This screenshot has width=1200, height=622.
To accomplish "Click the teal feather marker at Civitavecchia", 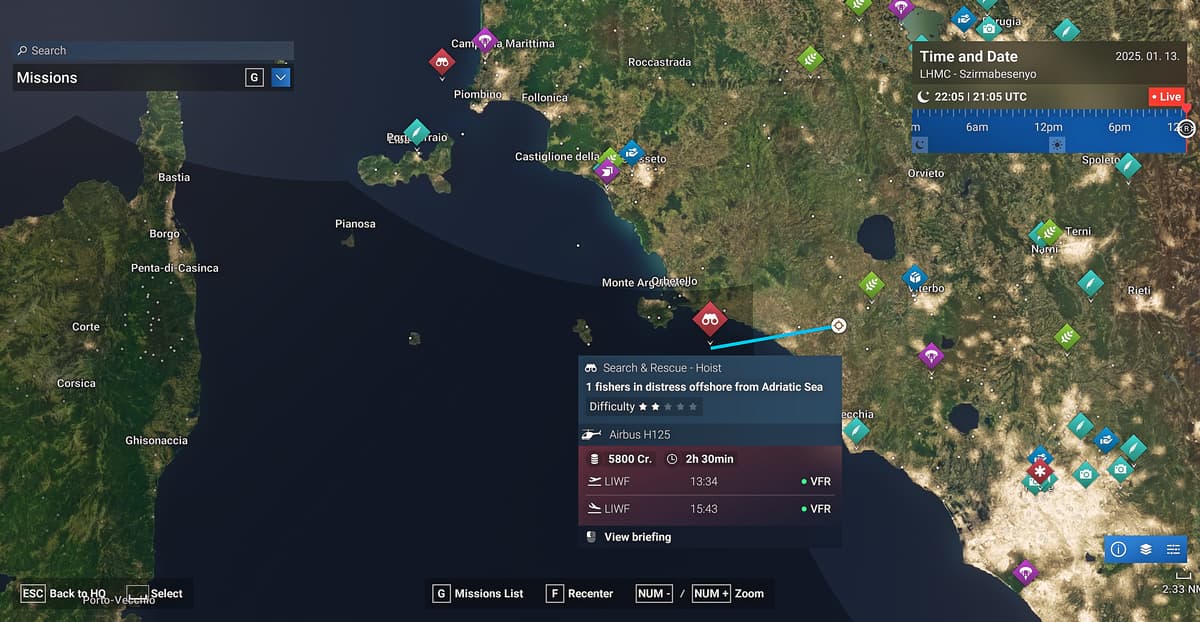I will (x=856, y=430).
